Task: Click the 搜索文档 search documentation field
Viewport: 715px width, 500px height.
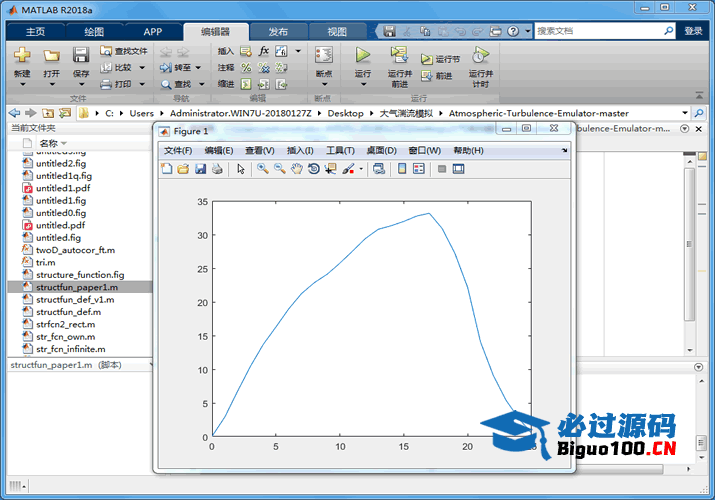Action: (x=598, y=31)
